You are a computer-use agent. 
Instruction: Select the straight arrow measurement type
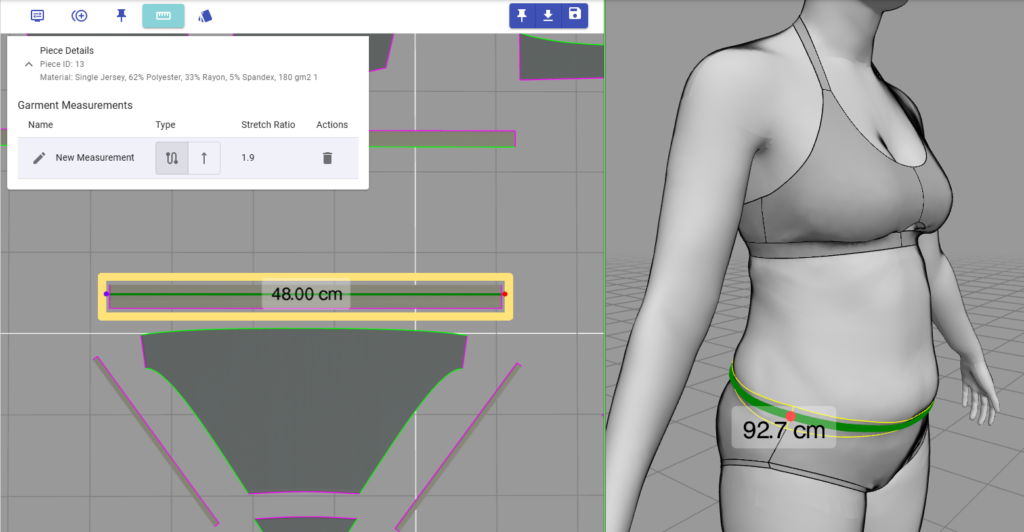point(204,158)
